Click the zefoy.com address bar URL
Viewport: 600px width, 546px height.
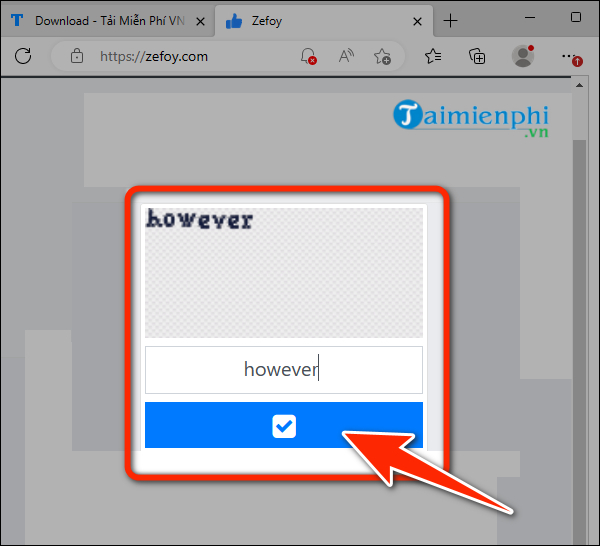[x=154, y=57]
